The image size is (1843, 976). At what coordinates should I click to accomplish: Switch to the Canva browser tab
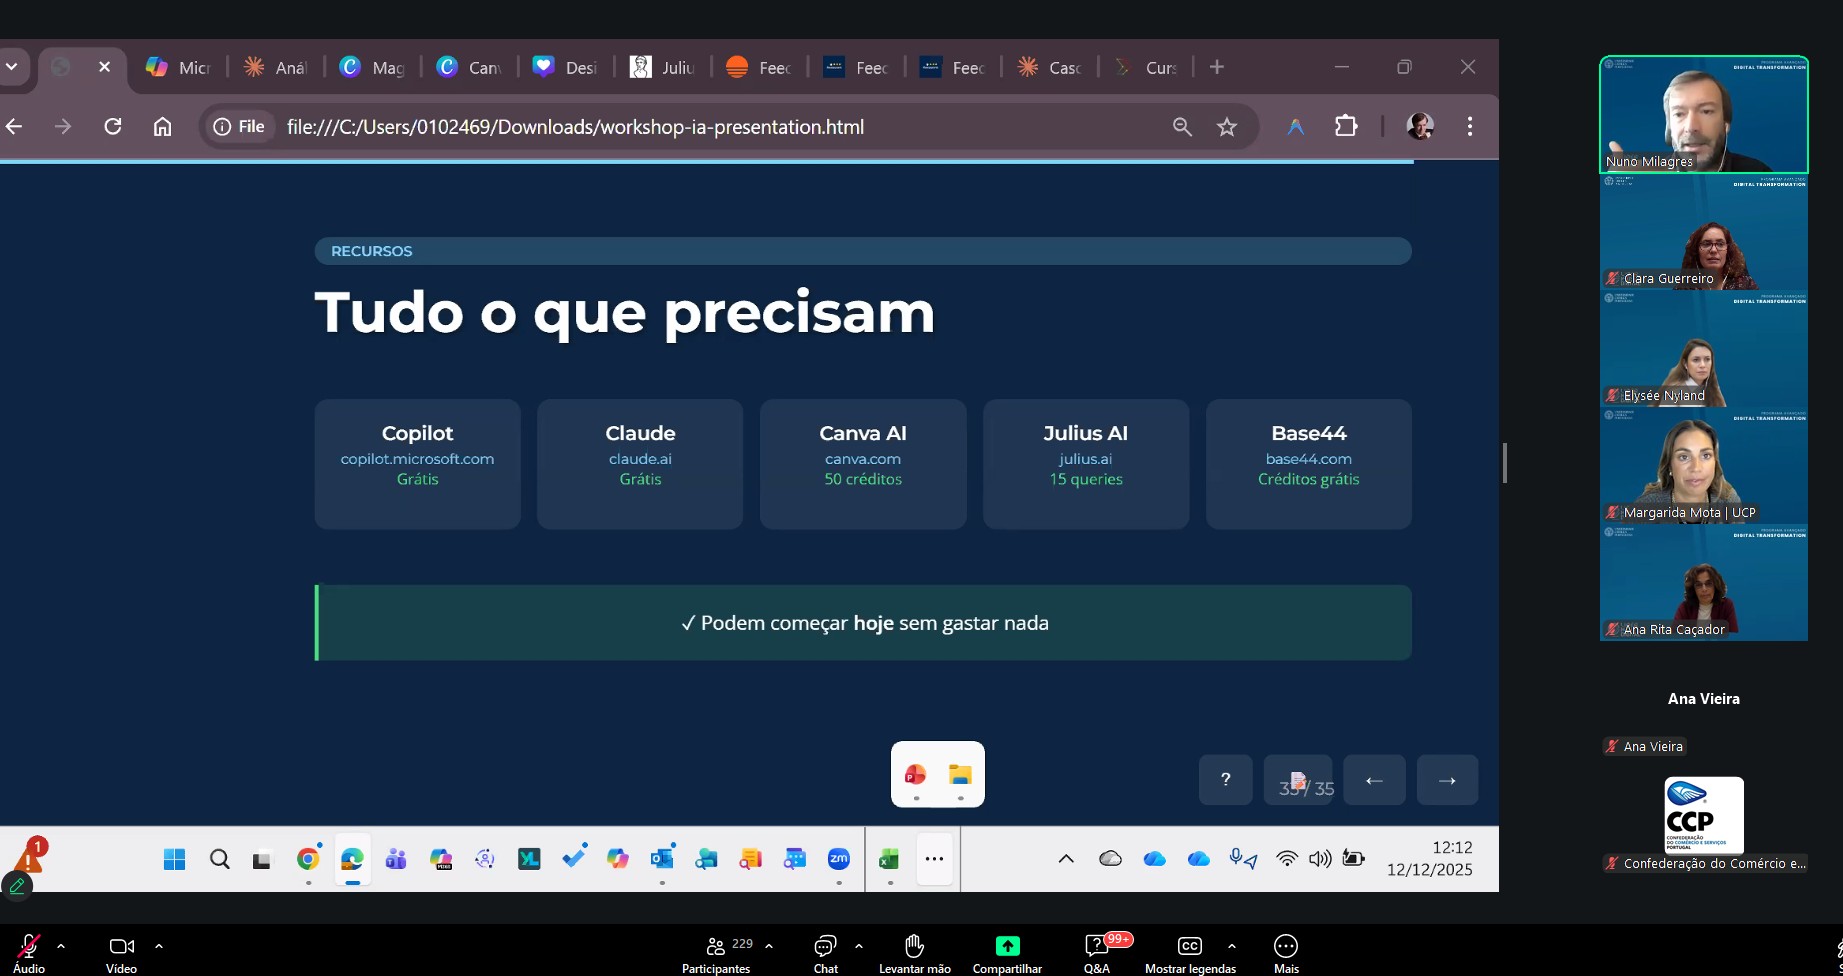pyautogui.click(x=468, y=67)
